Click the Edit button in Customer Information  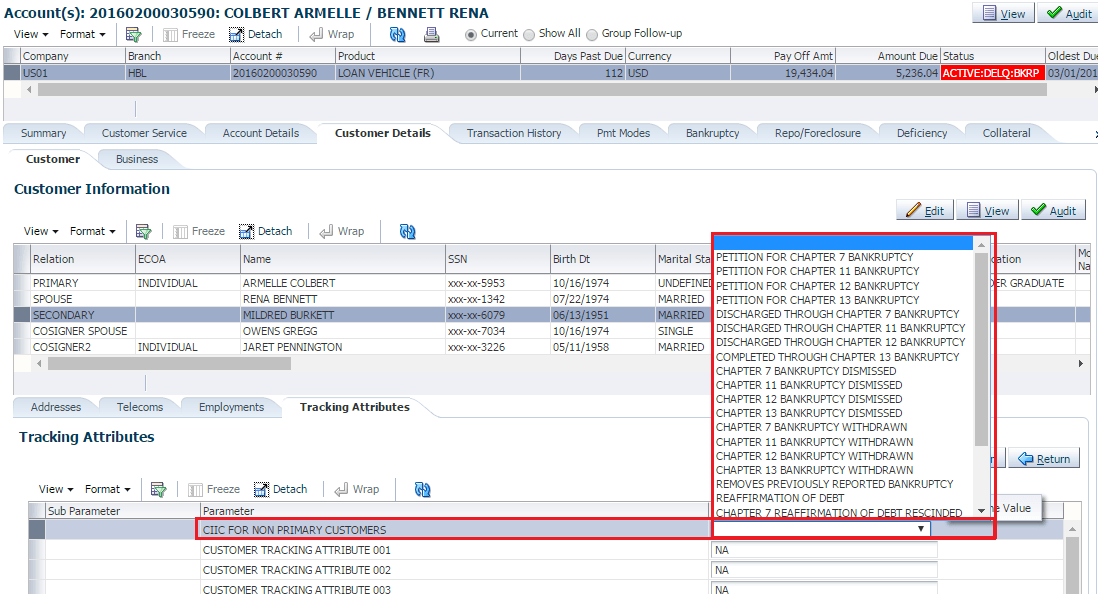[x=924, y=210]
